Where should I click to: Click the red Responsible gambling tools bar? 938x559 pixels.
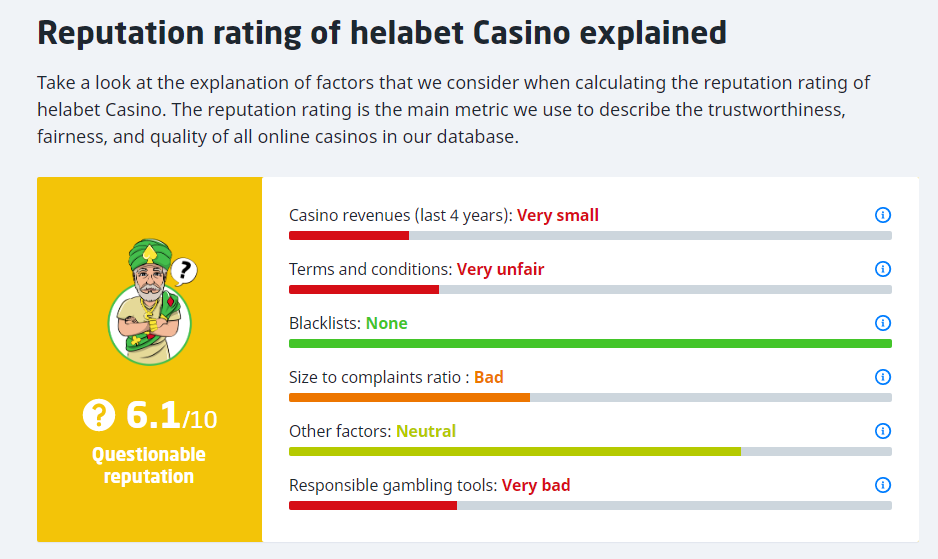[373, 505]
